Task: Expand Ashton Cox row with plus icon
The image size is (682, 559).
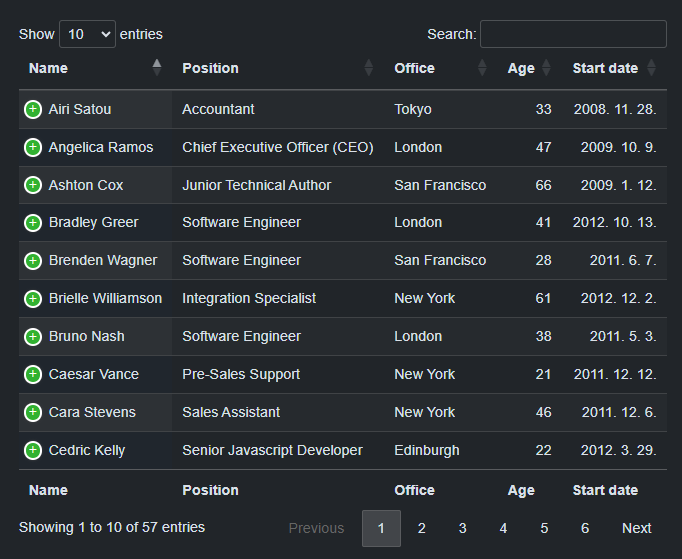Action: [x=33, y=185]
